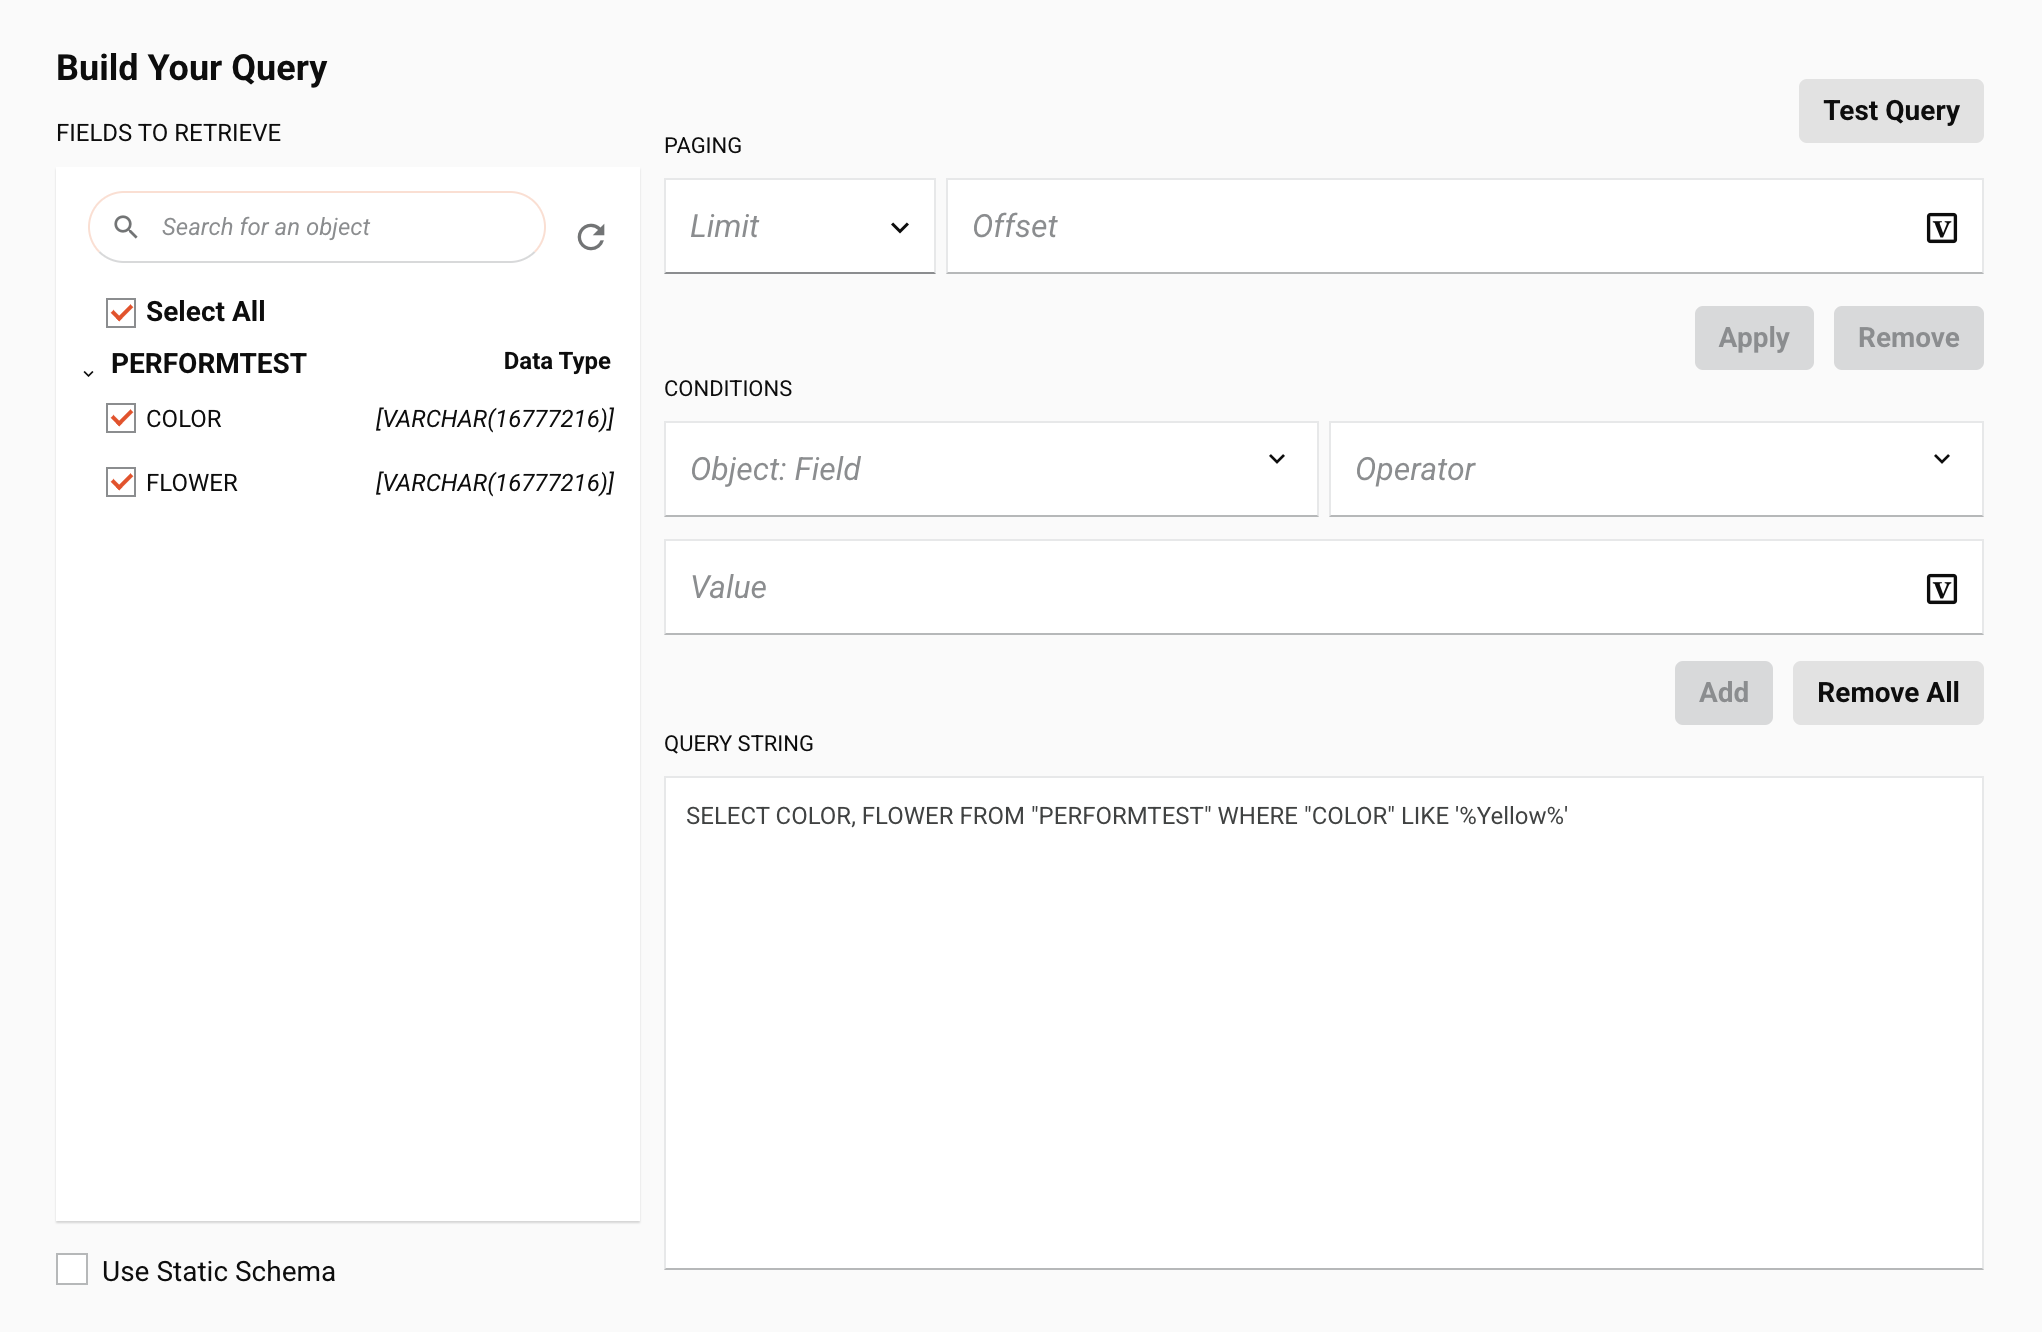Collapse the PERFORMTEST object tree
The image size is (2042, 1332).
click(x=89, y=373)
